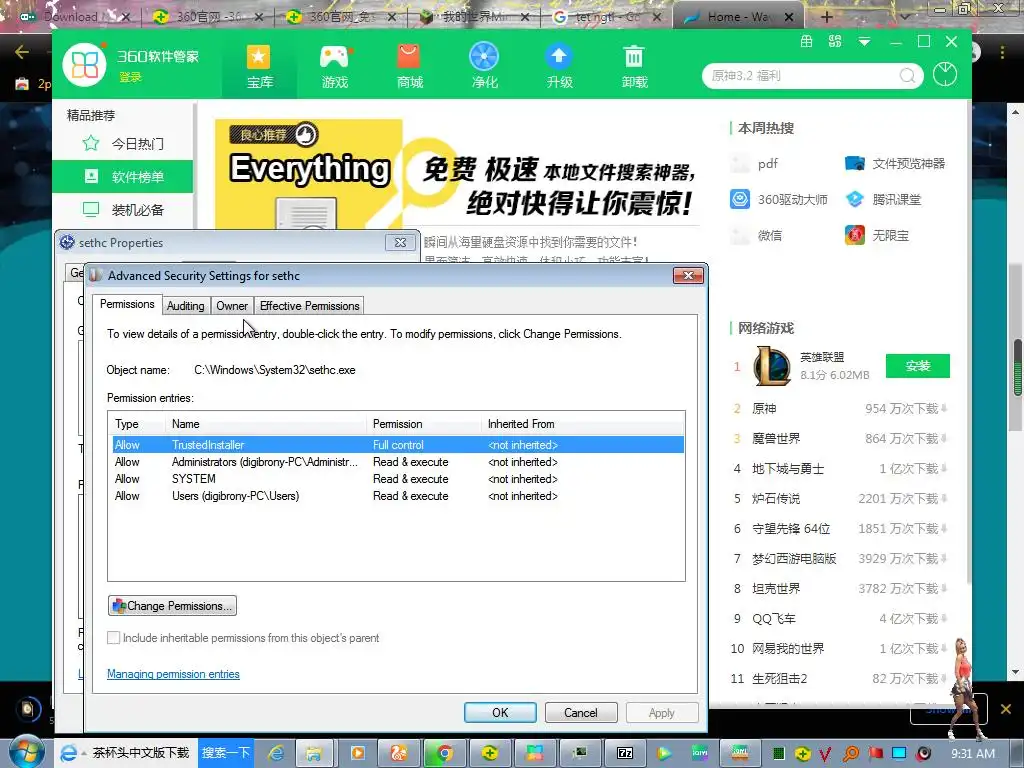
Task: Click the Apply button
Action: click(x=662, y=712)
